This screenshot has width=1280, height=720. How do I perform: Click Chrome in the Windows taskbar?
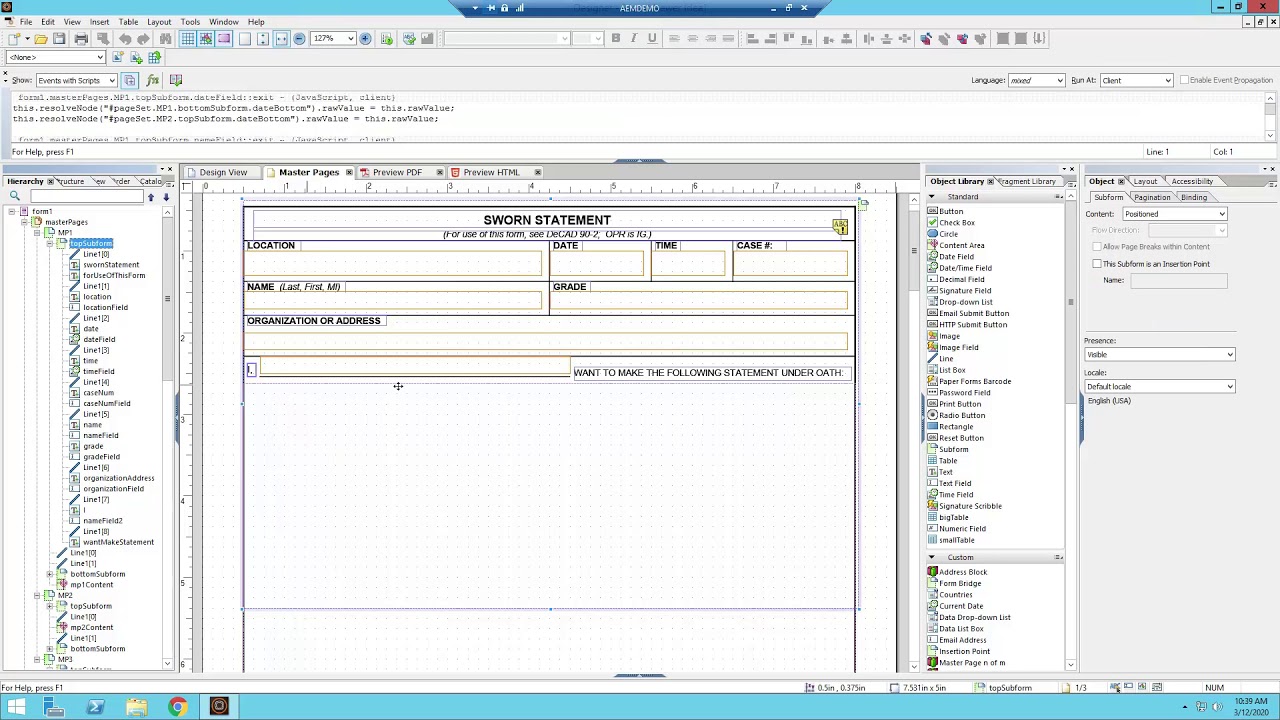177,707
